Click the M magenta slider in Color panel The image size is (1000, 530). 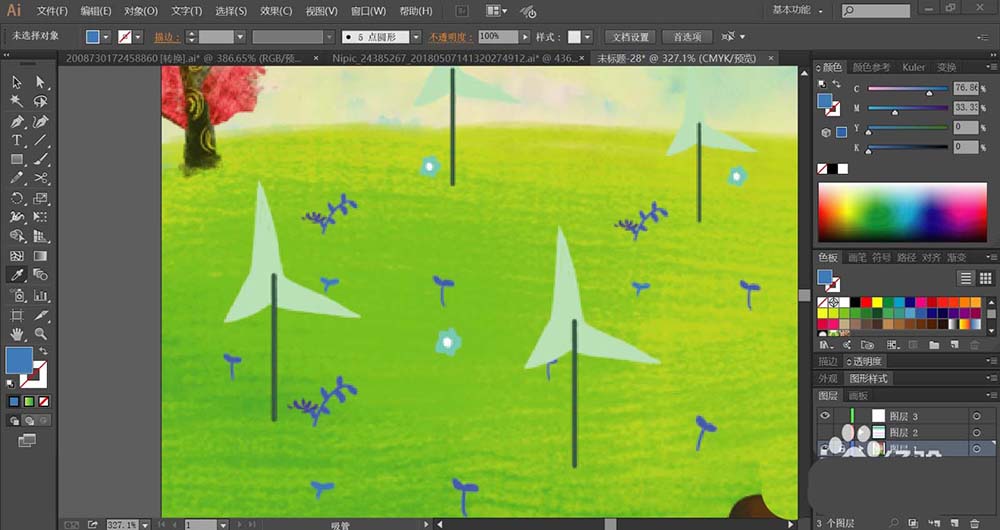908,108
